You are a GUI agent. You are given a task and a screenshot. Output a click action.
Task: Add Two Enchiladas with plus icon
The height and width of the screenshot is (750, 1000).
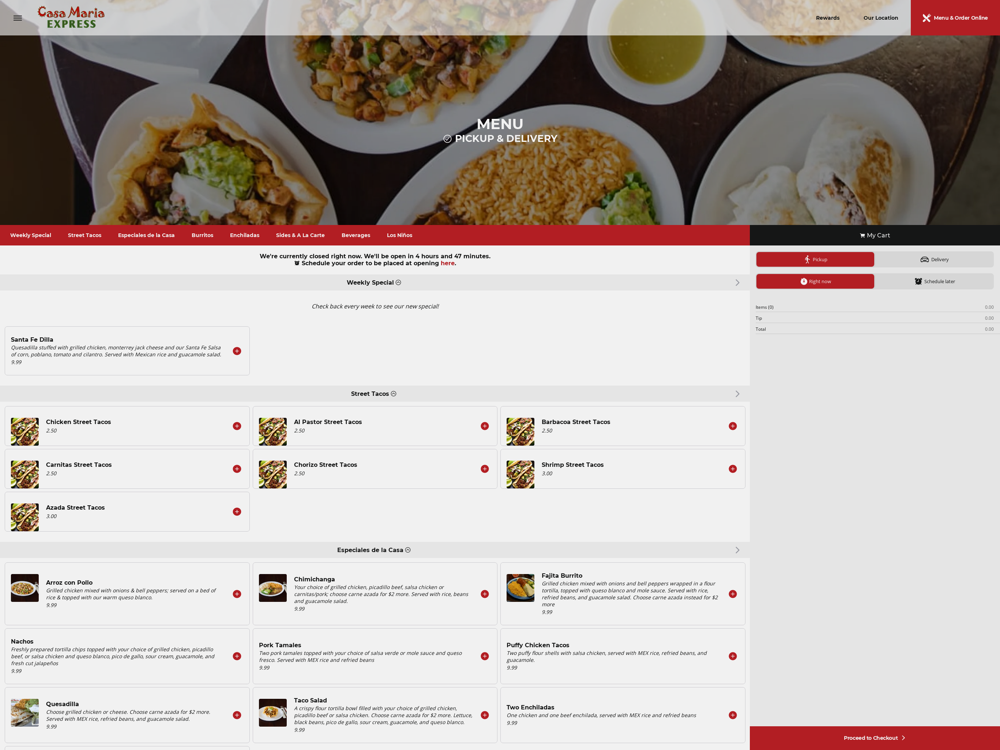[733, 715]
